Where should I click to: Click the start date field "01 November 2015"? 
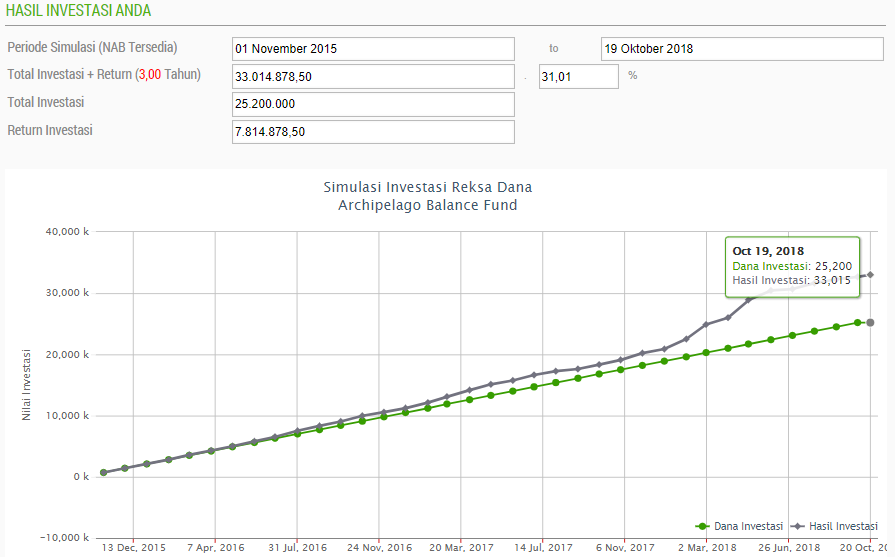(372, 48)
